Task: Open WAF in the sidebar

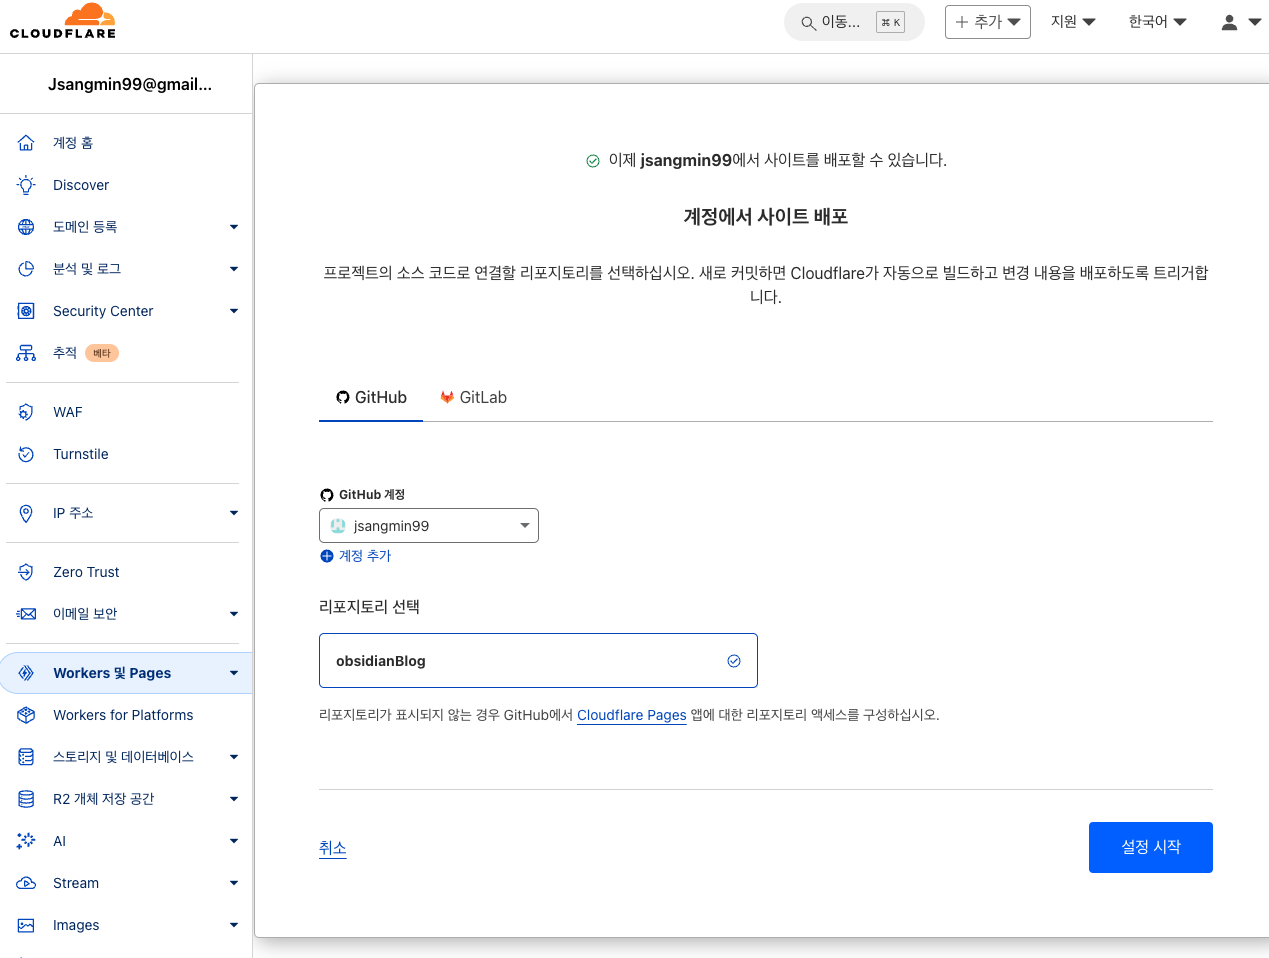Action: click(x=68, y=412)
